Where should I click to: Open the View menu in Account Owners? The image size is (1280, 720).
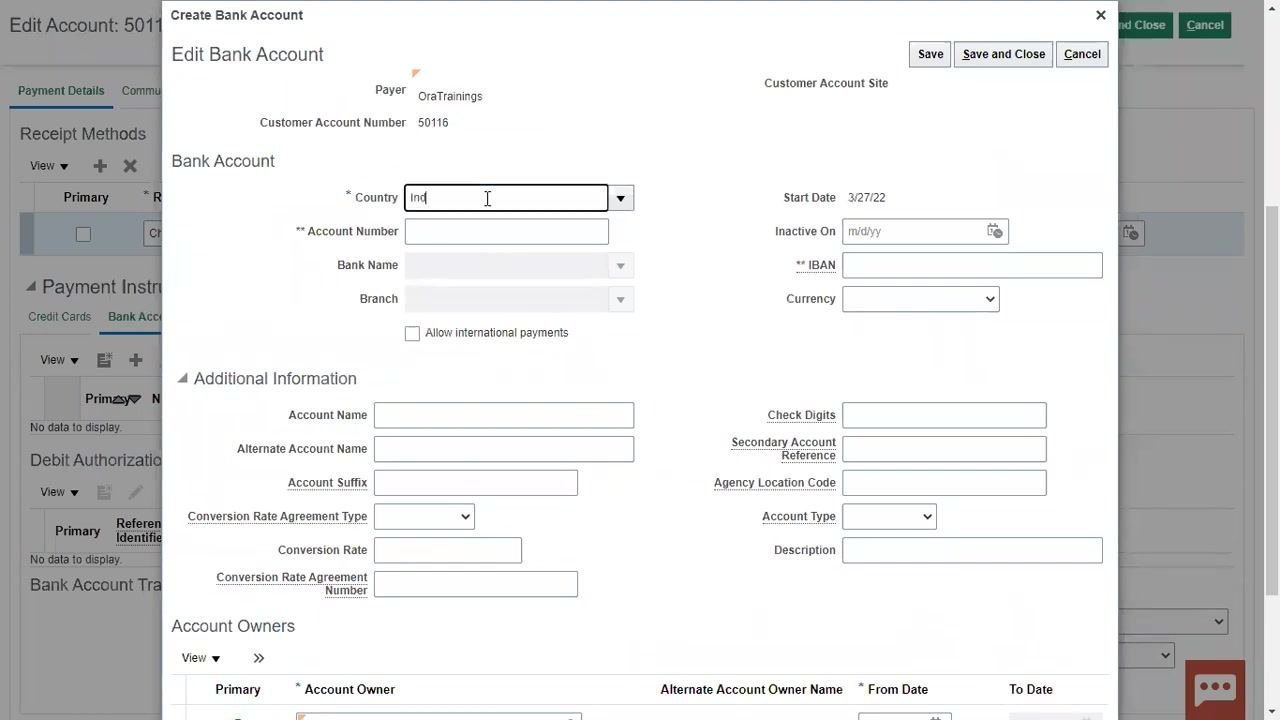(201, 658)
